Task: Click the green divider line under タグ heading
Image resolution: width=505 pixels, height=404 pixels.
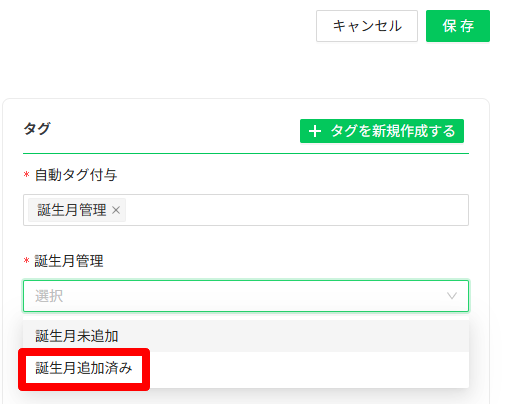Action: click(246, 154)
